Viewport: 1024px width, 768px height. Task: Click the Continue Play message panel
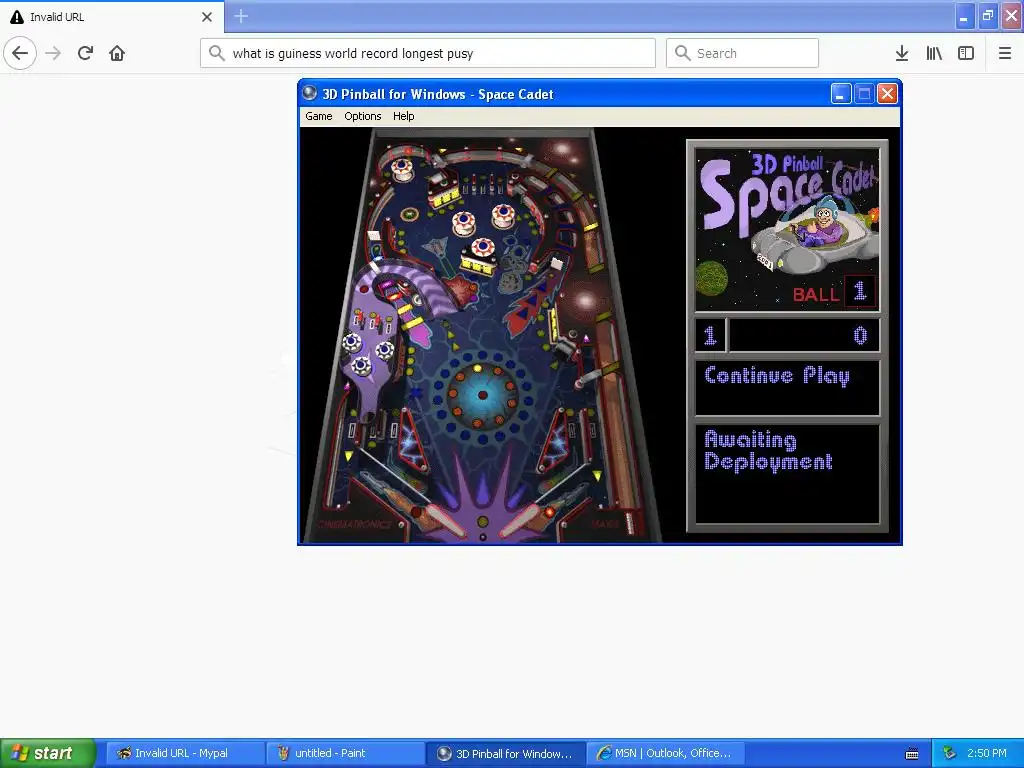point(787,388)
